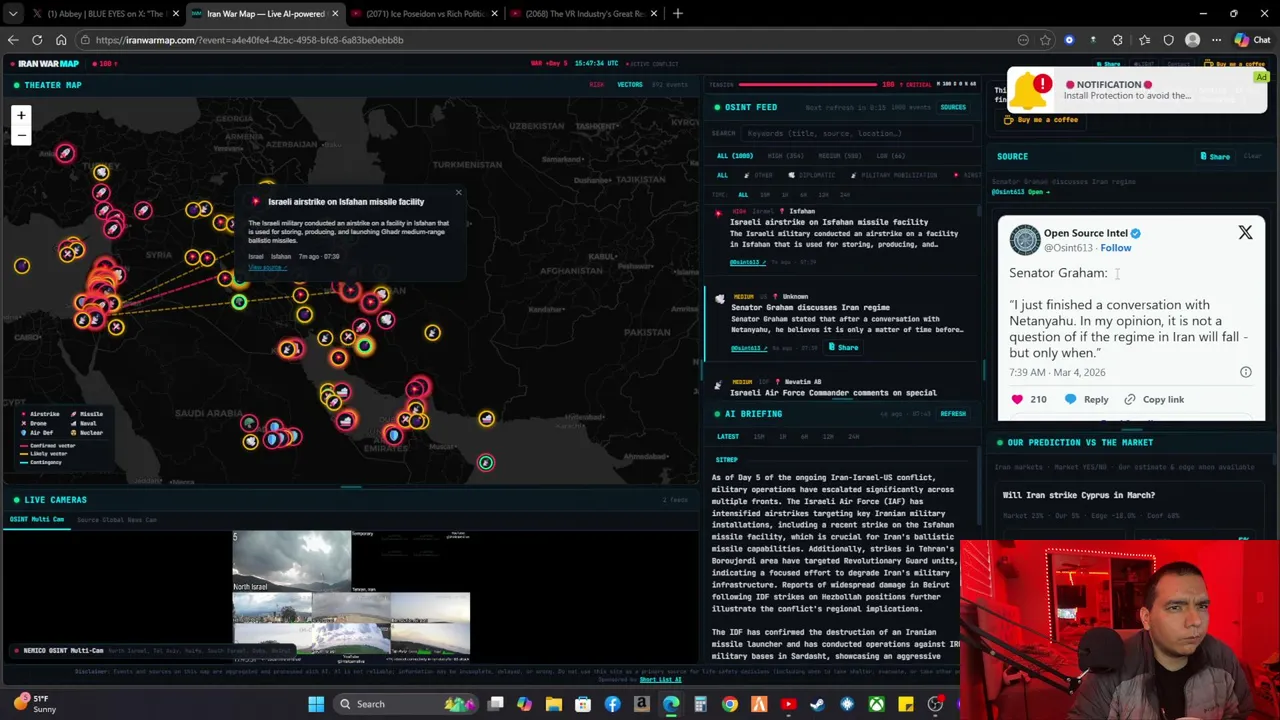Open View source link in map popup
1280x720 pixels.
coord(266,268)
